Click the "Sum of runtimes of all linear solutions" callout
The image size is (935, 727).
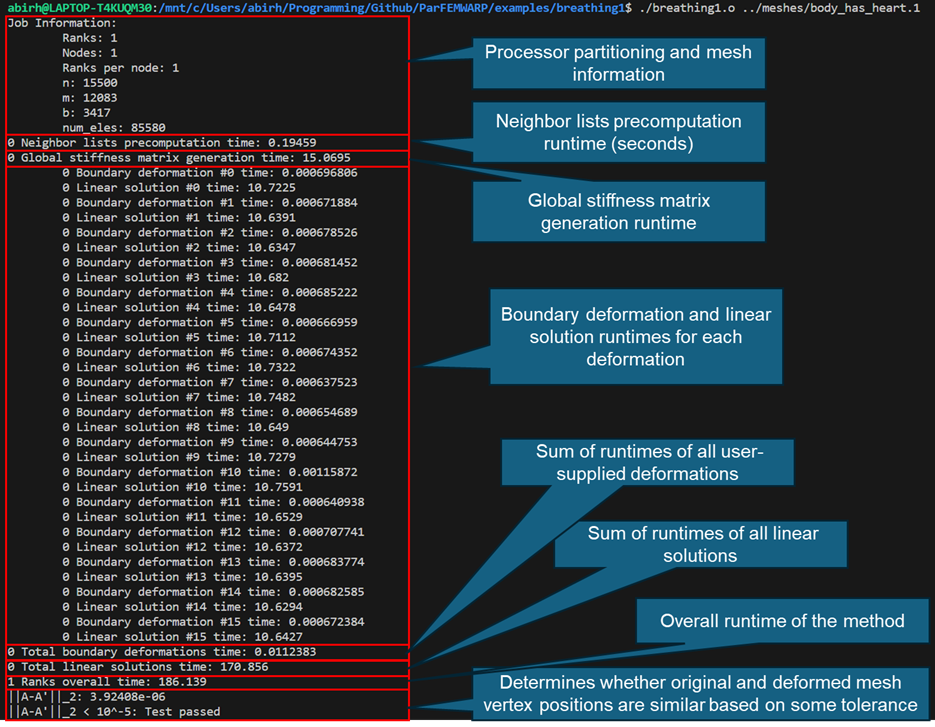(x=699, y=544)
